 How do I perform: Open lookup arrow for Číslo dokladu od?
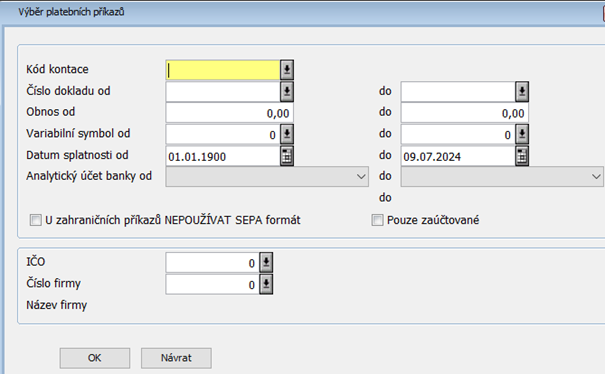coord(287,91)
